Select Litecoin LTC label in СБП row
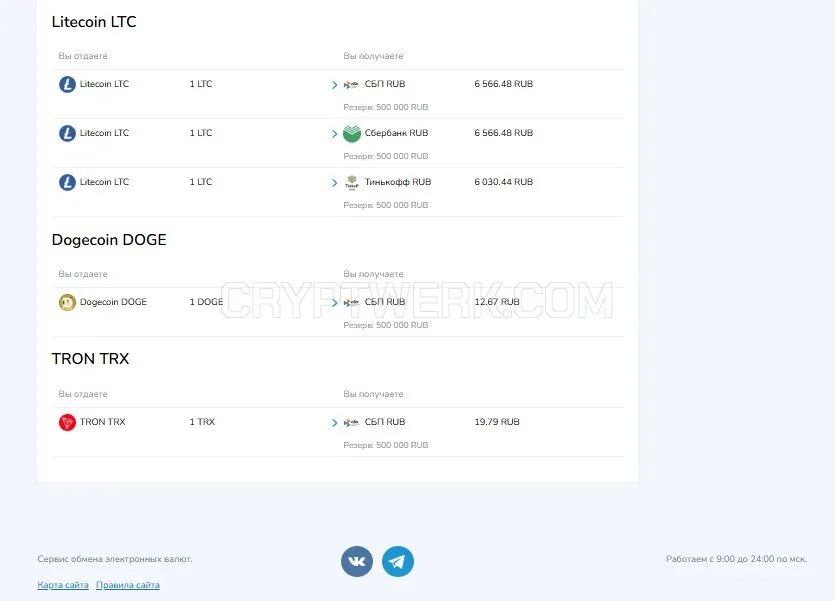Image resolution: width=835 pixels, height=601 pixels. coord(104,84)
